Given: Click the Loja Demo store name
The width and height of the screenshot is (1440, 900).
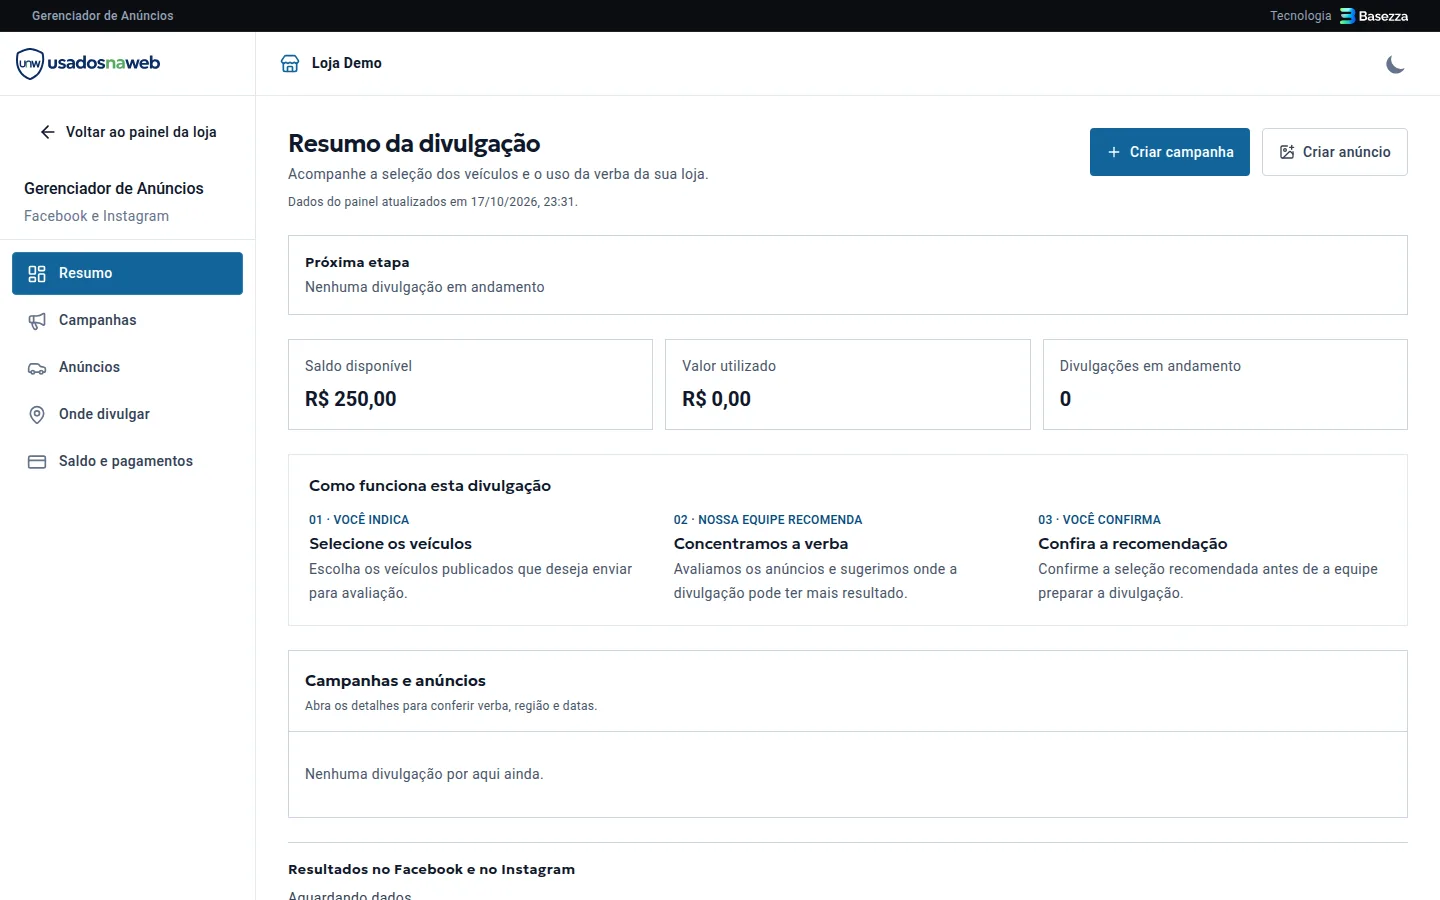Looking at the screenshot, I should click(x=347, y=63).
